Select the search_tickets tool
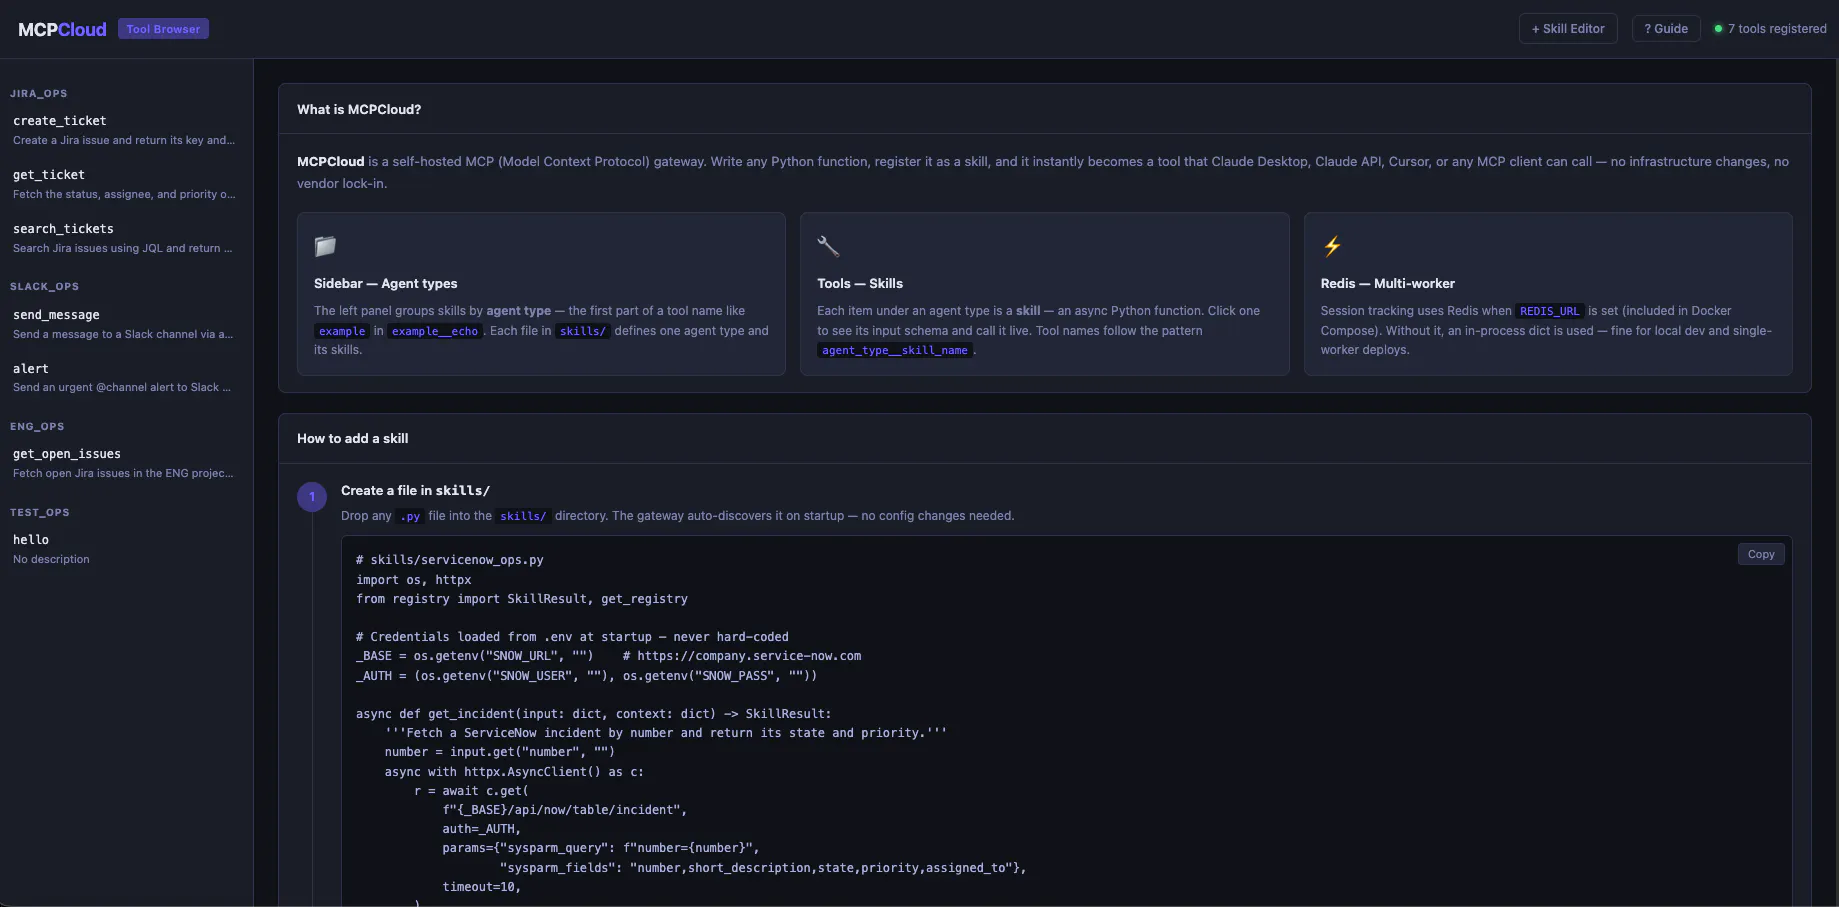 [x=126, y=238]
